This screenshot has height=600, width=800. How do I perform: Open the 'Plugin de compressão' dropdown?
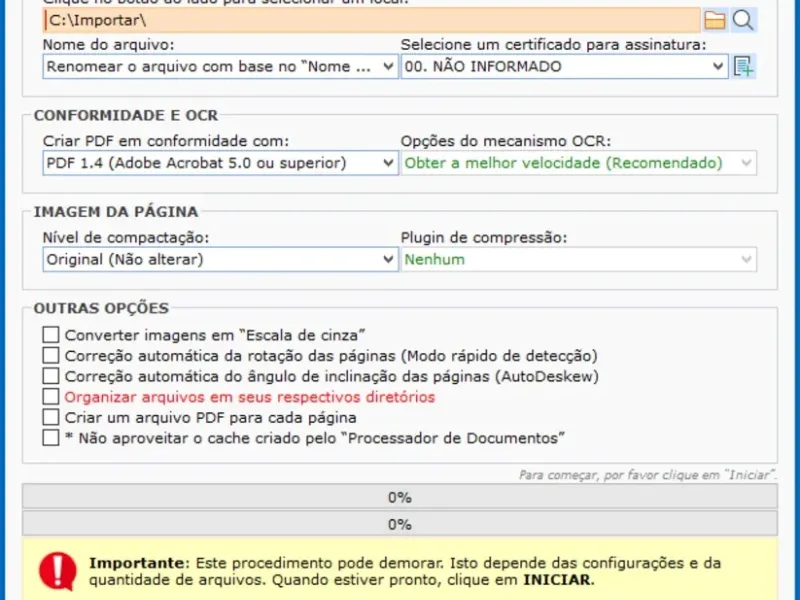[x=579, y=259]
